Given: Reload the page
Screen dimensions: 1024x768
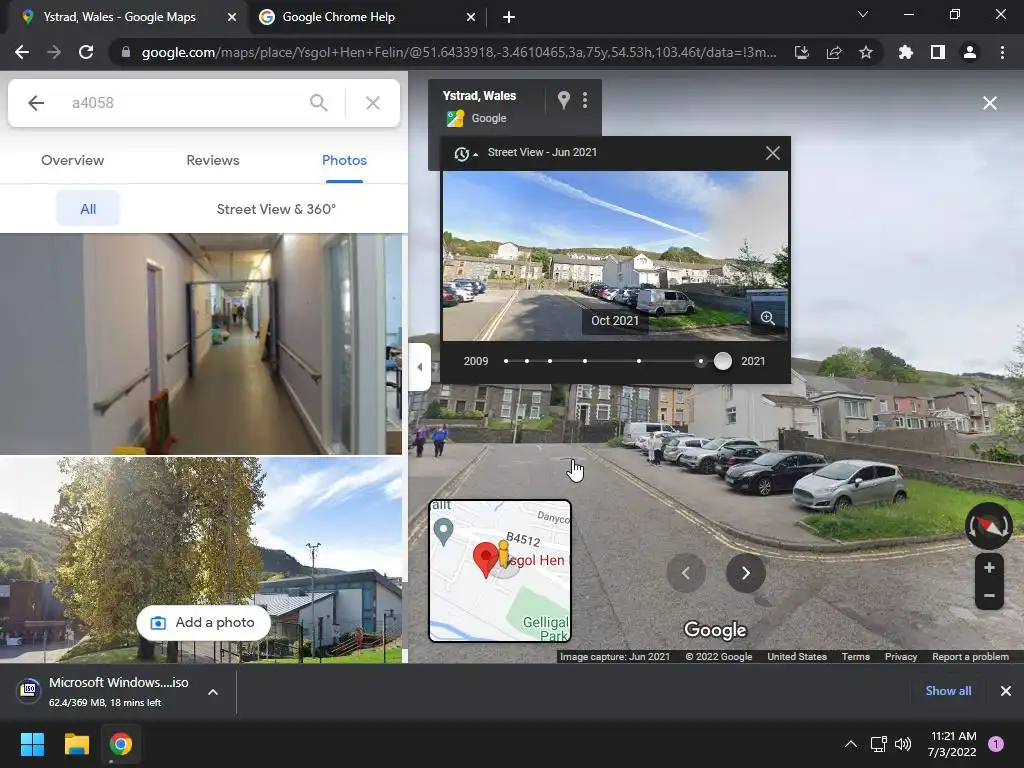Looking at the screenshot, I should (x=86, y=52).
